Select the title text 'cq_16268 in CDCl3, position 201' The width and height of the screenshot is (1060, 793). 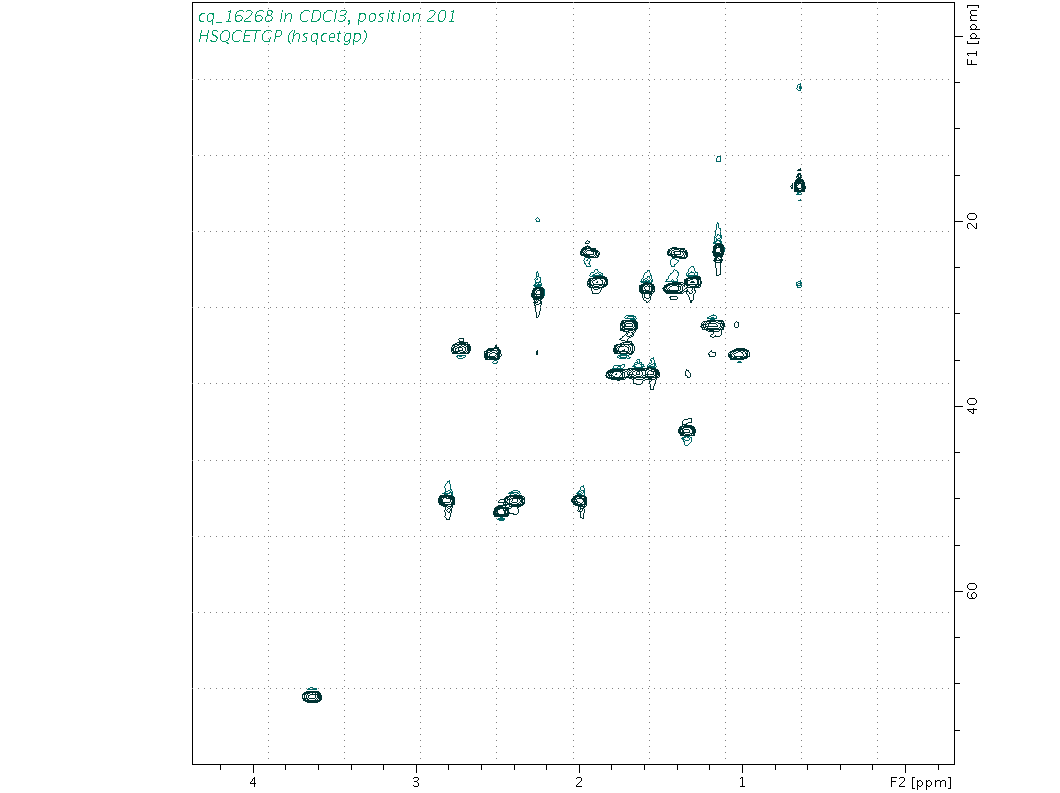(327, 16)
